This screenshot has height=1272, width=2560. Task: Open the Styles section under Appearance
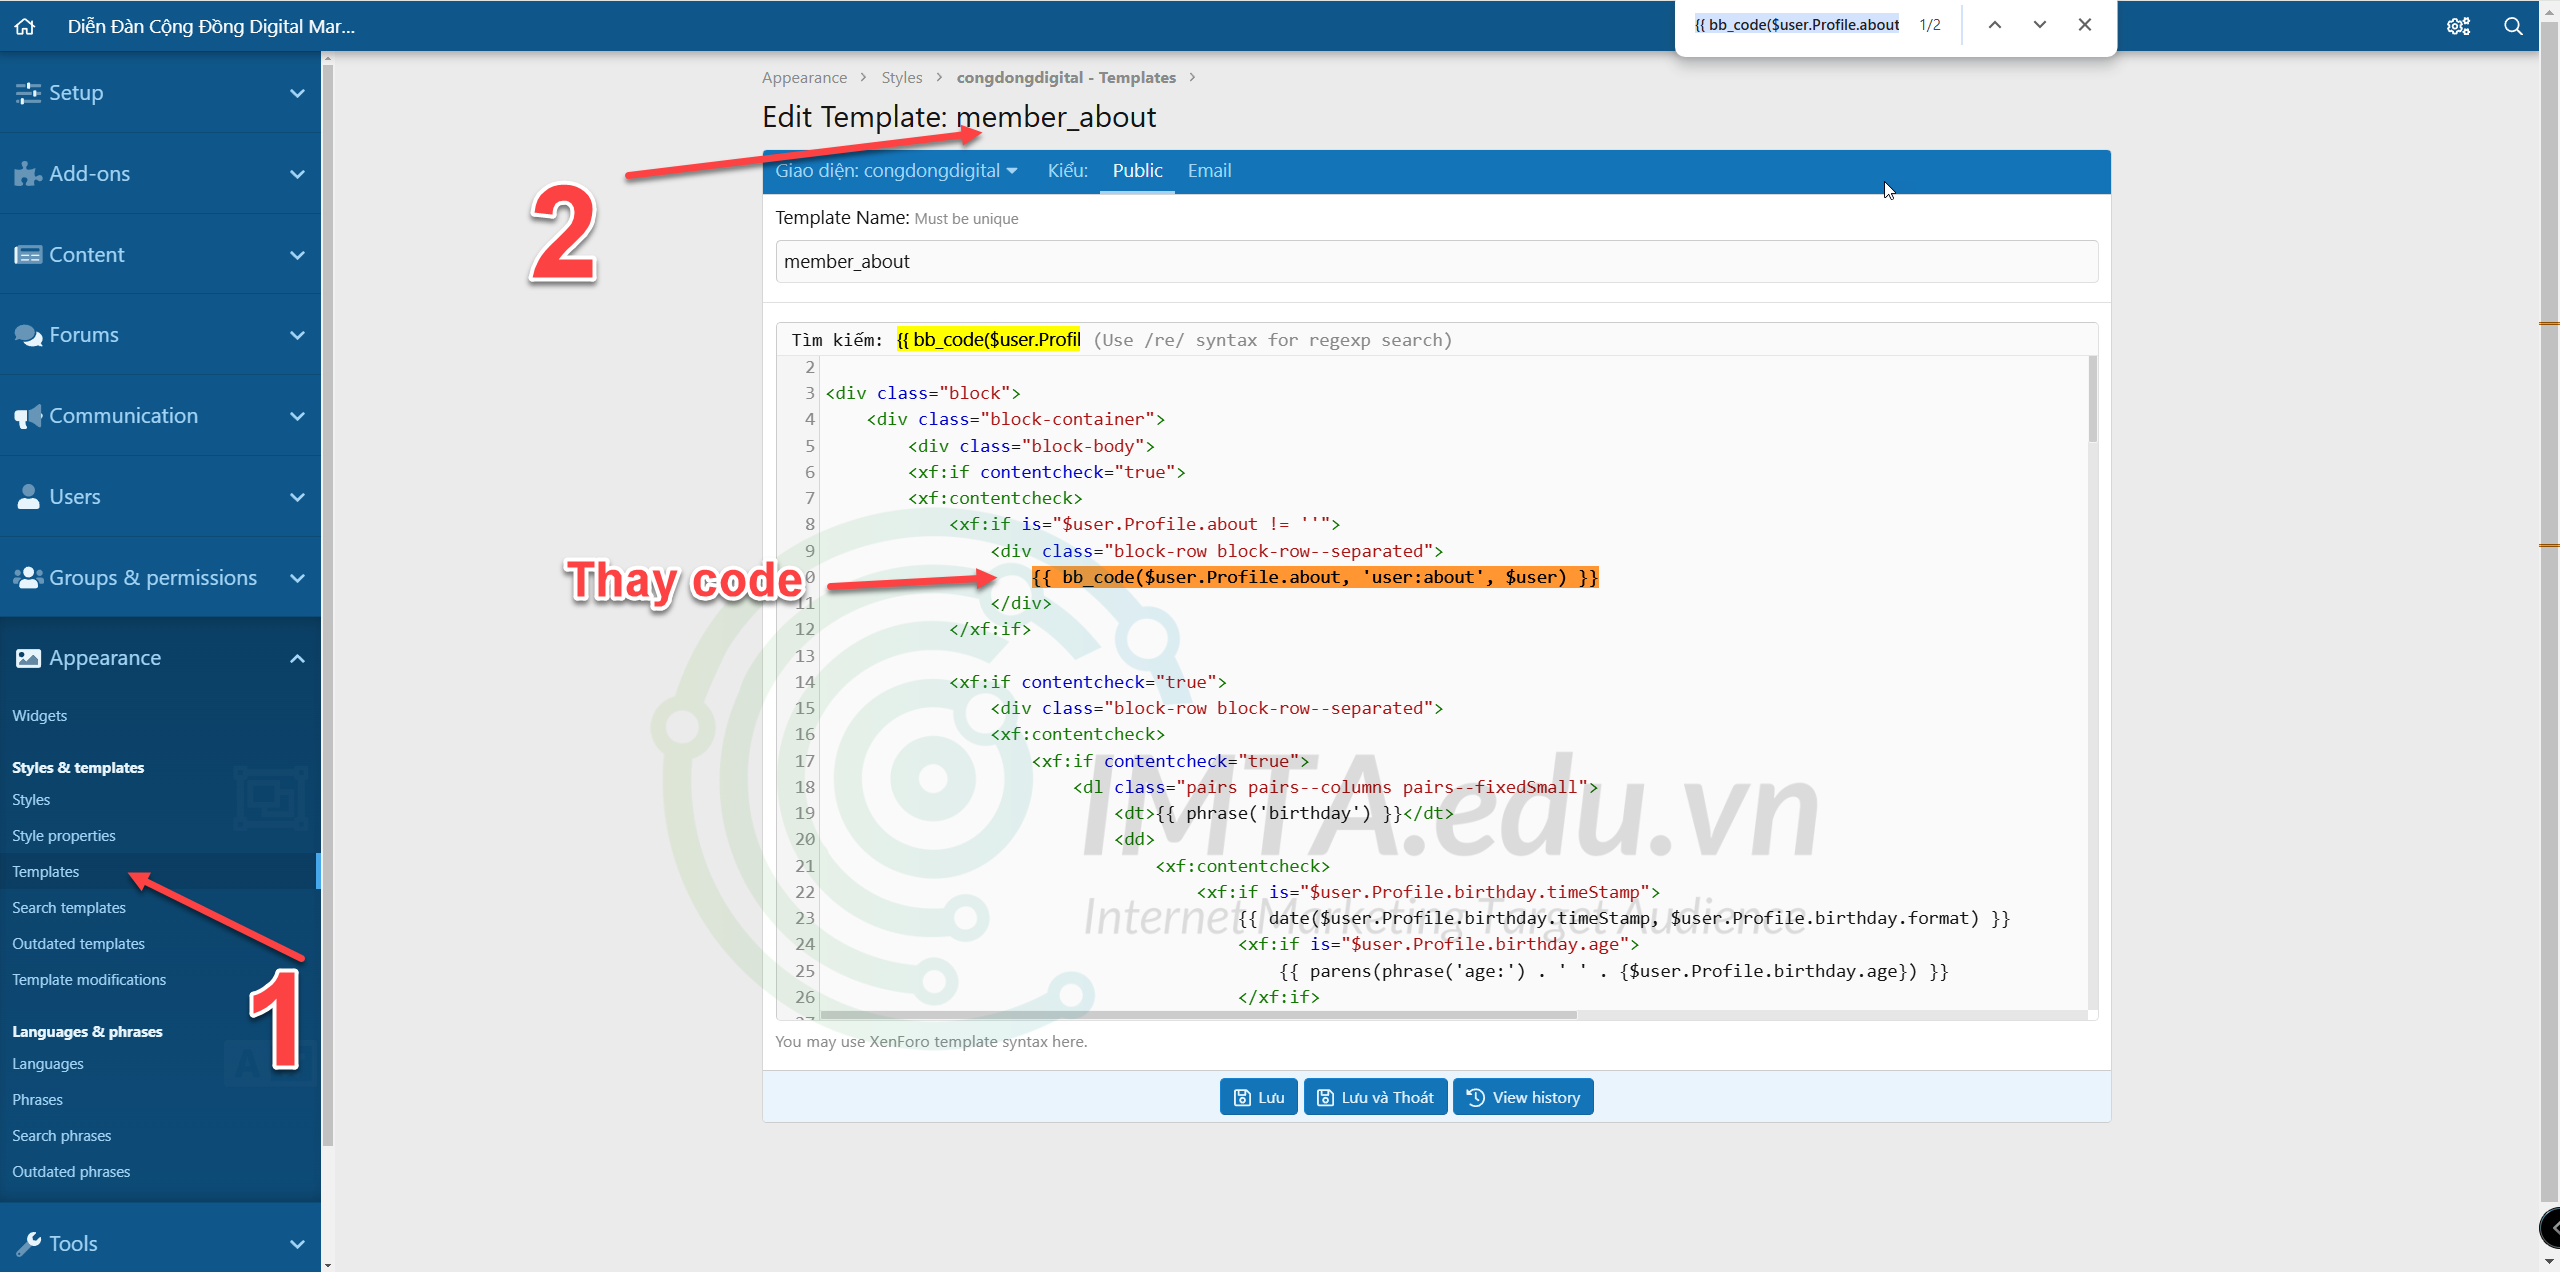coord(31,800)
